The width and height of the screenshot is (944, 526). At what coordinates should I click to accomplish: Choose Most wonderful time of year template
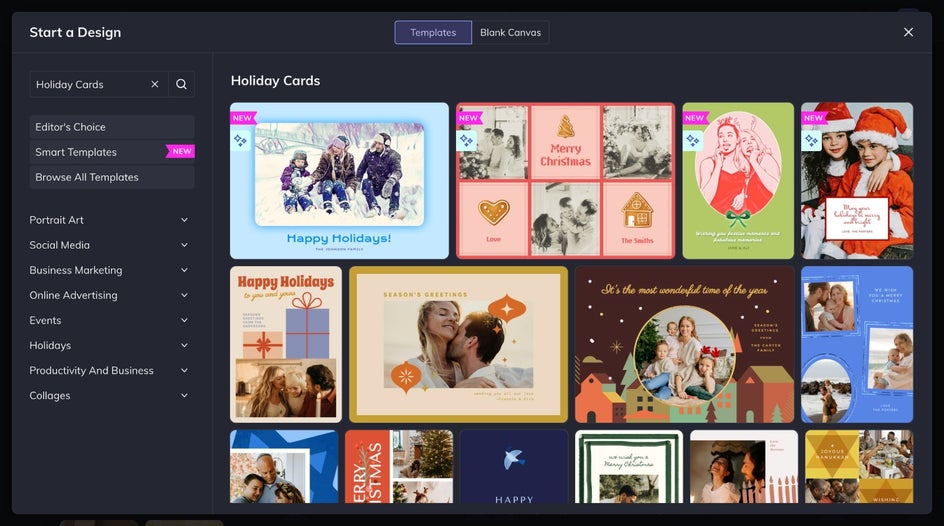(685, 344)
